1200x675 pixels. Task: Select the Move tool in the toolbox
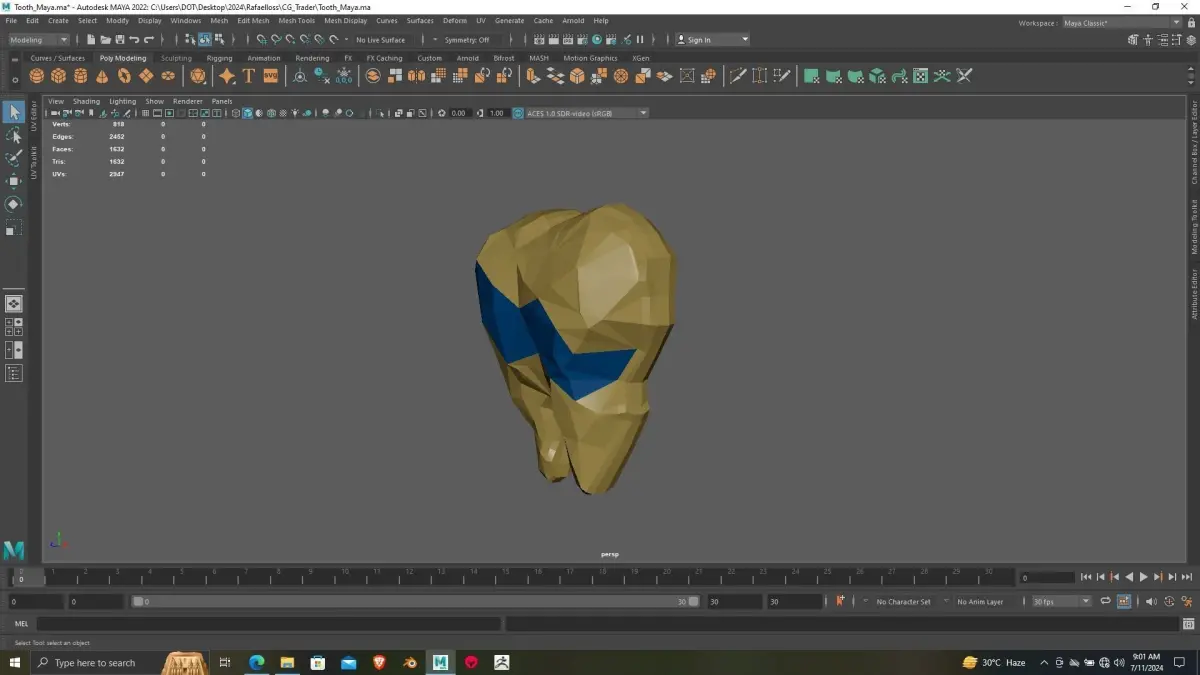click(x=14, y=181)
